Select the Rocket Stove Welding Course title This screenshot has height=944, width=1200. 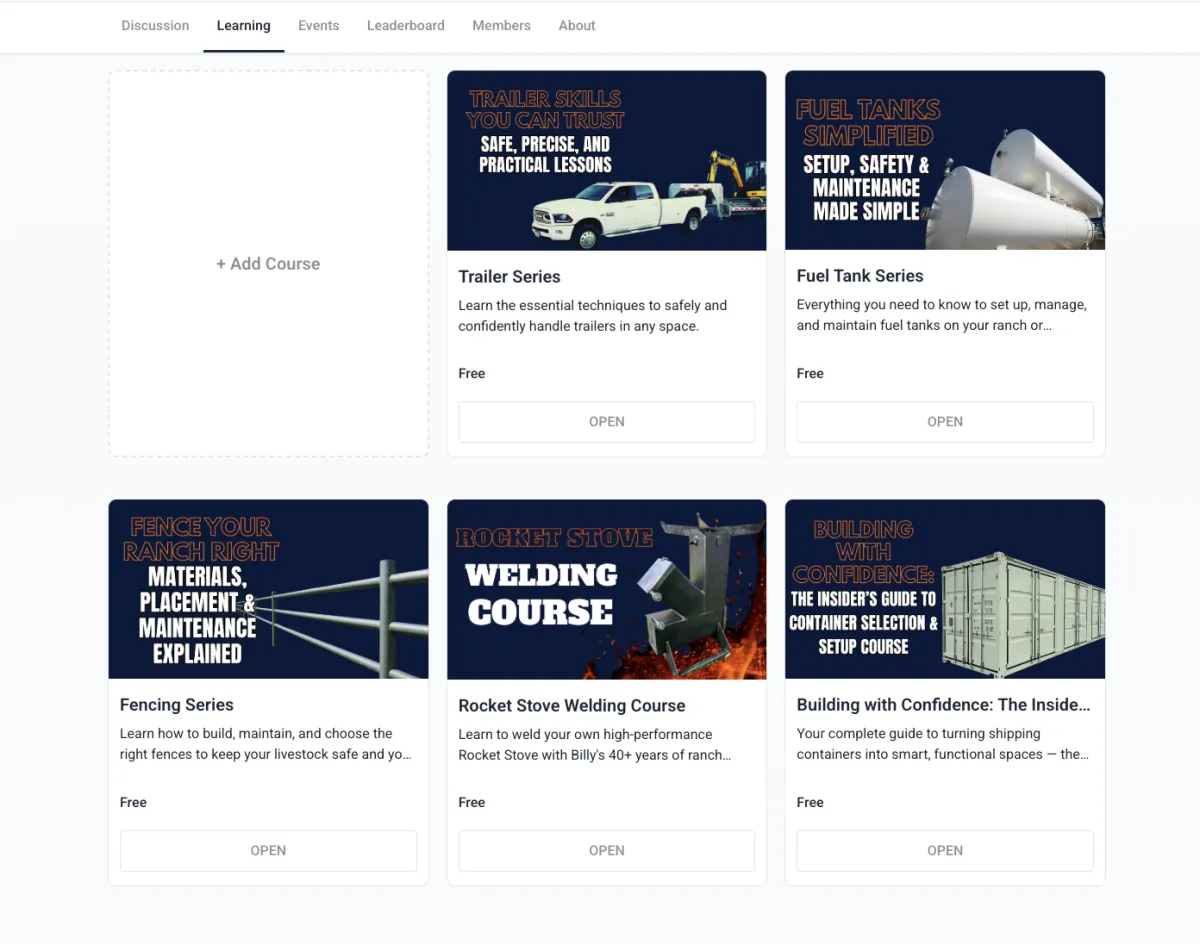(572, 706)
